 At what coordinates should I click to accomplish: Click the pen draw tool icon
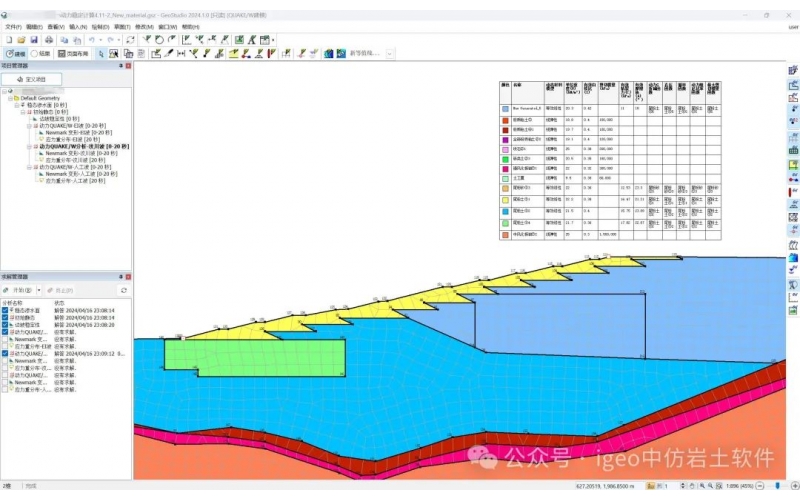169,54
